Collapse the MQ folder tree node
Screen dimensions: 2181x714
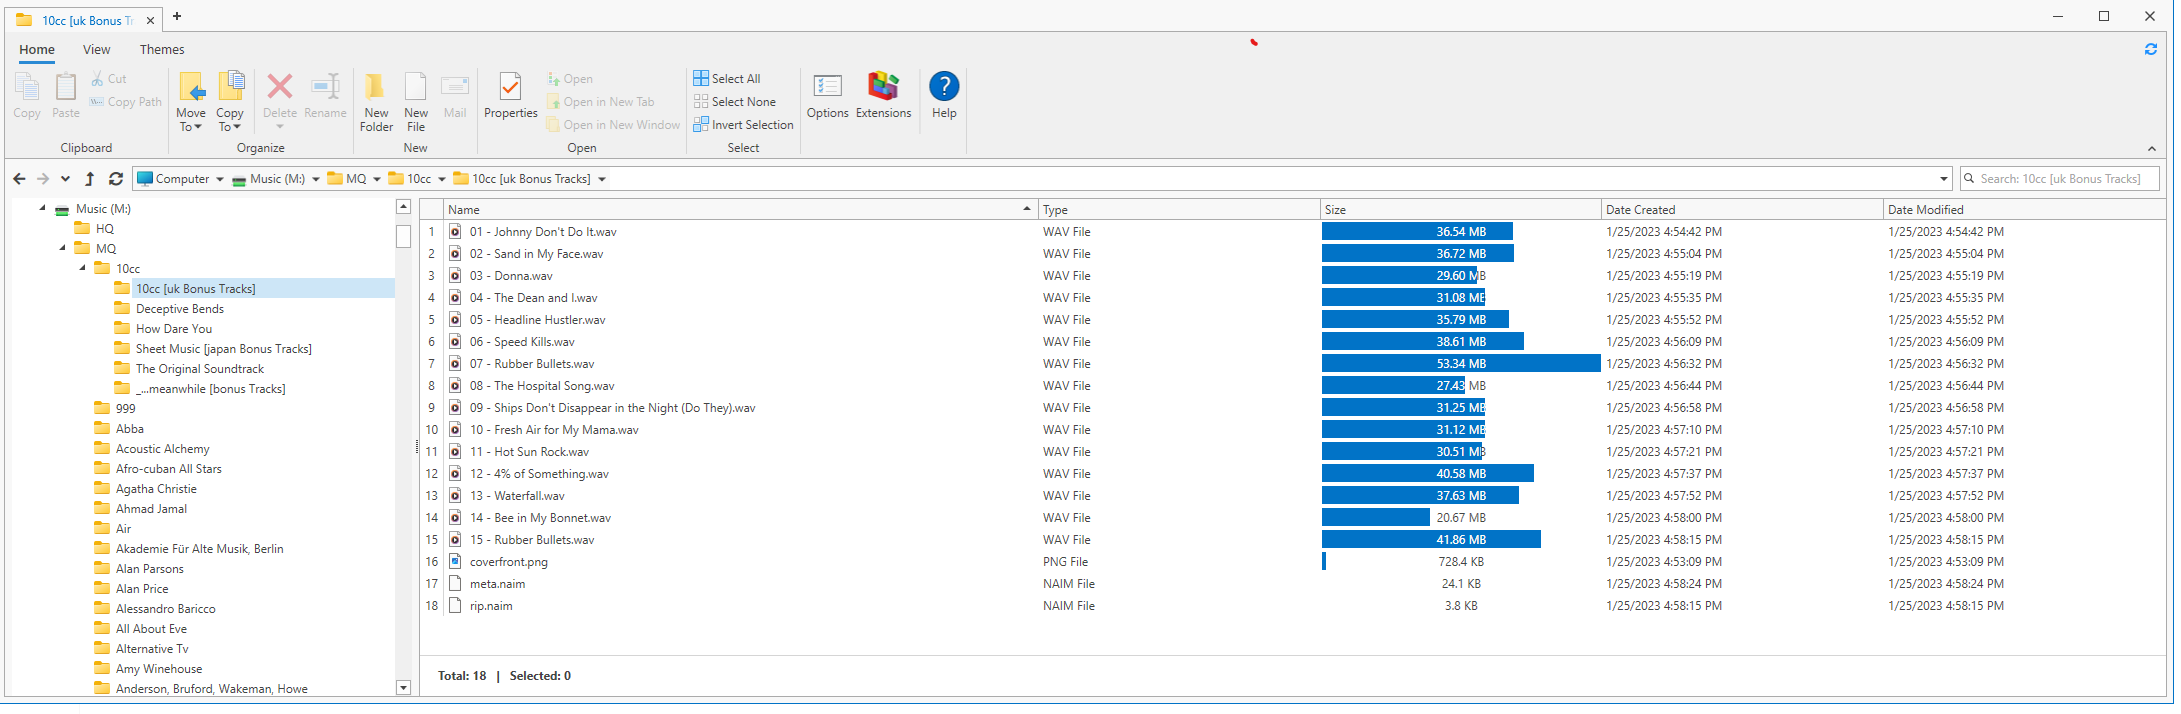tap(63, 248)
